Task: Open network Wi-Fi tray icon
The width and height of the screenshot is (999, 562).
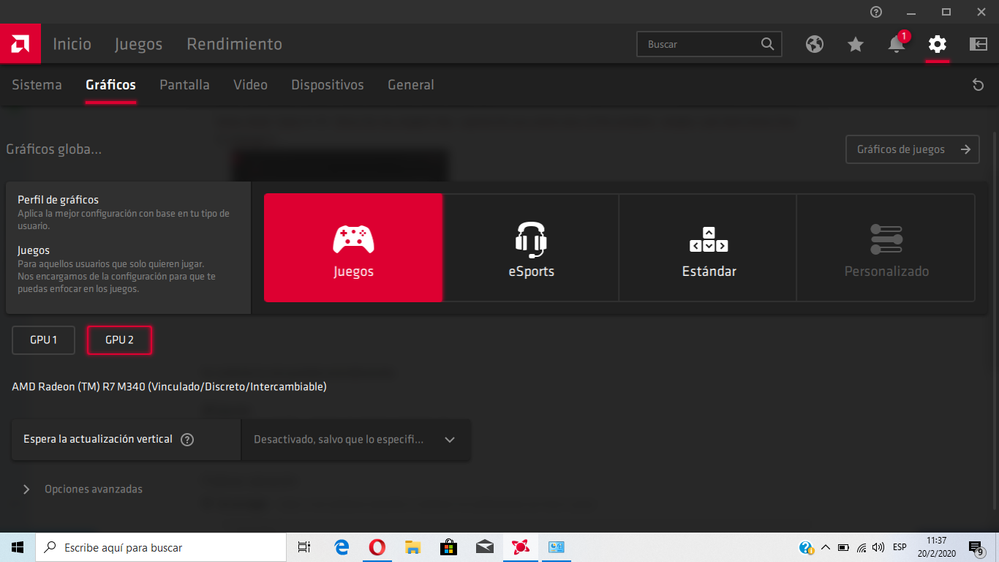Action: [861, 547]
